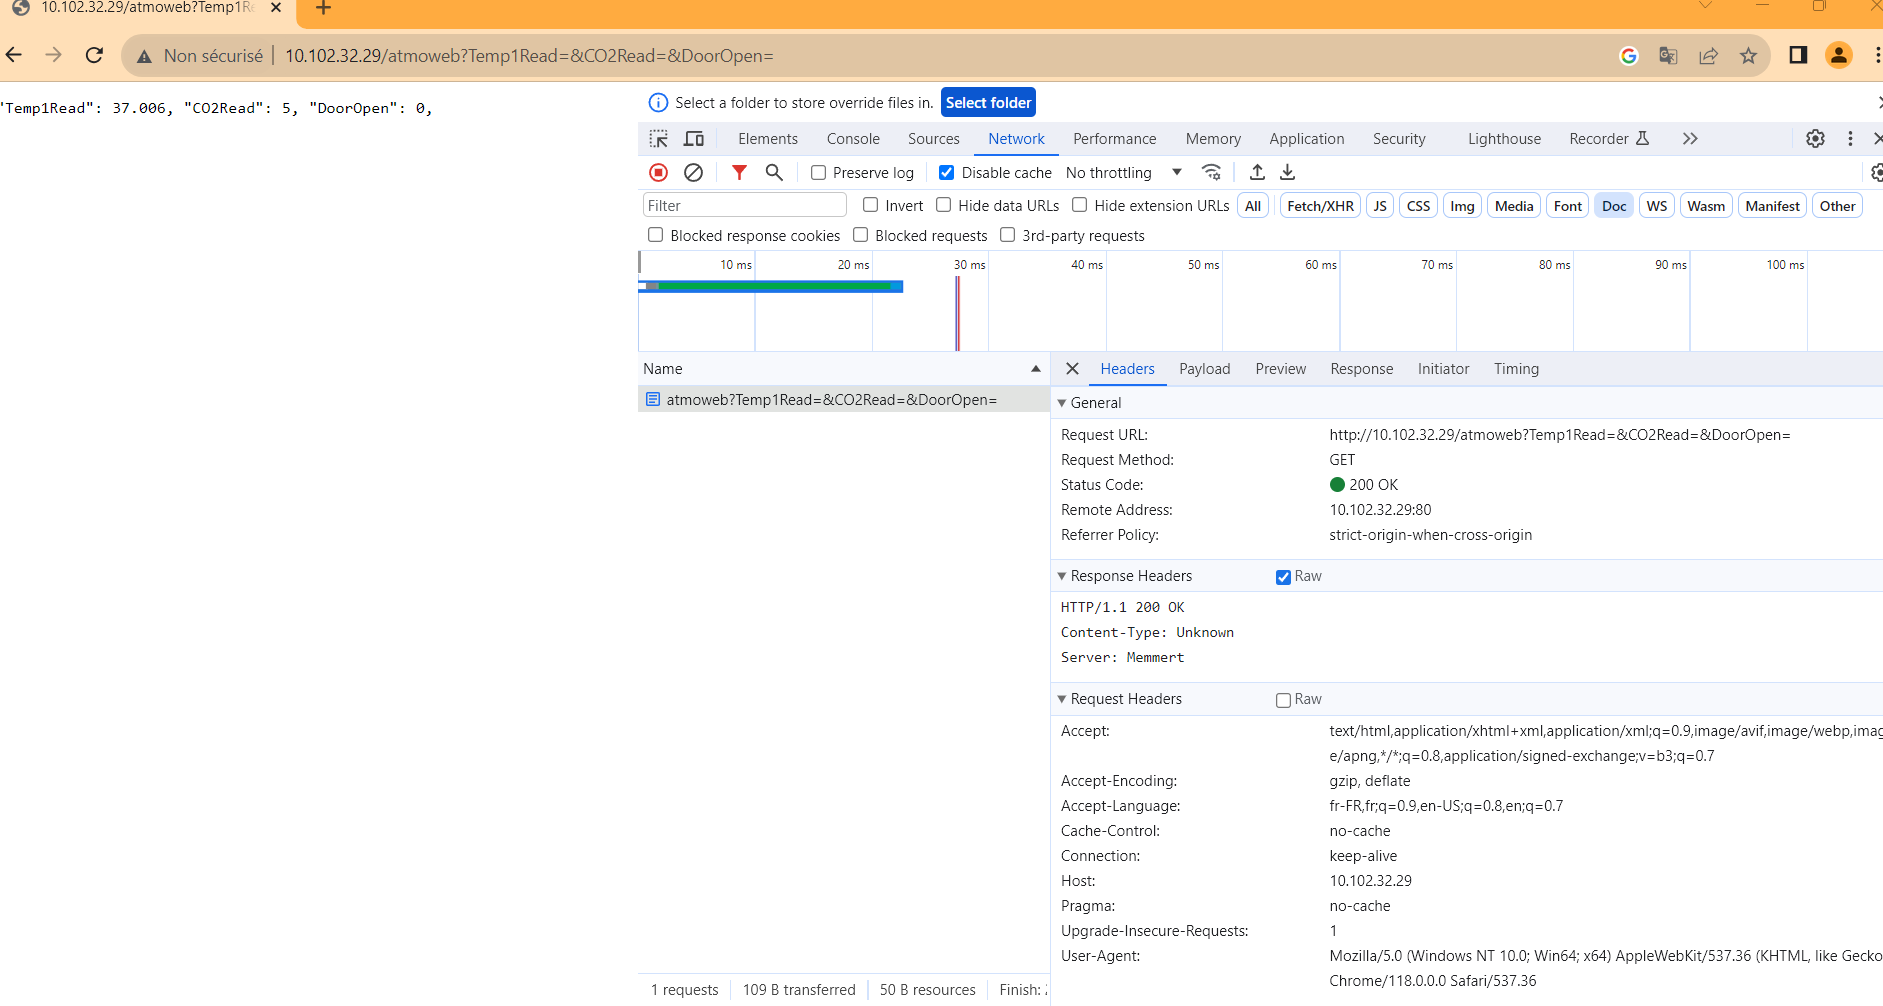Open network search magnifier
The image size is (1883, 1006).
pyautogui.click(x=774, y=173)
